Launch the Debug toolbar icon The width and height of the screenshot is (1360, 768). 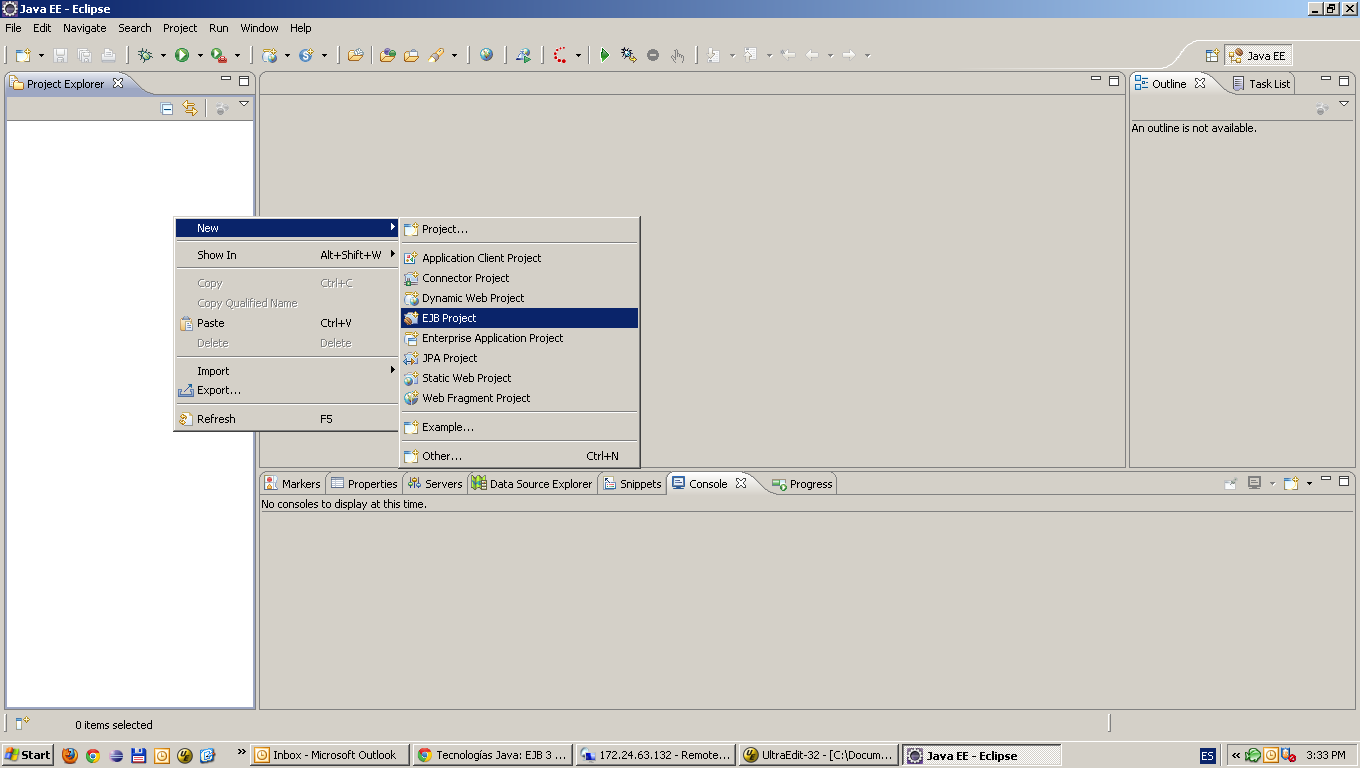pos(146,55)
